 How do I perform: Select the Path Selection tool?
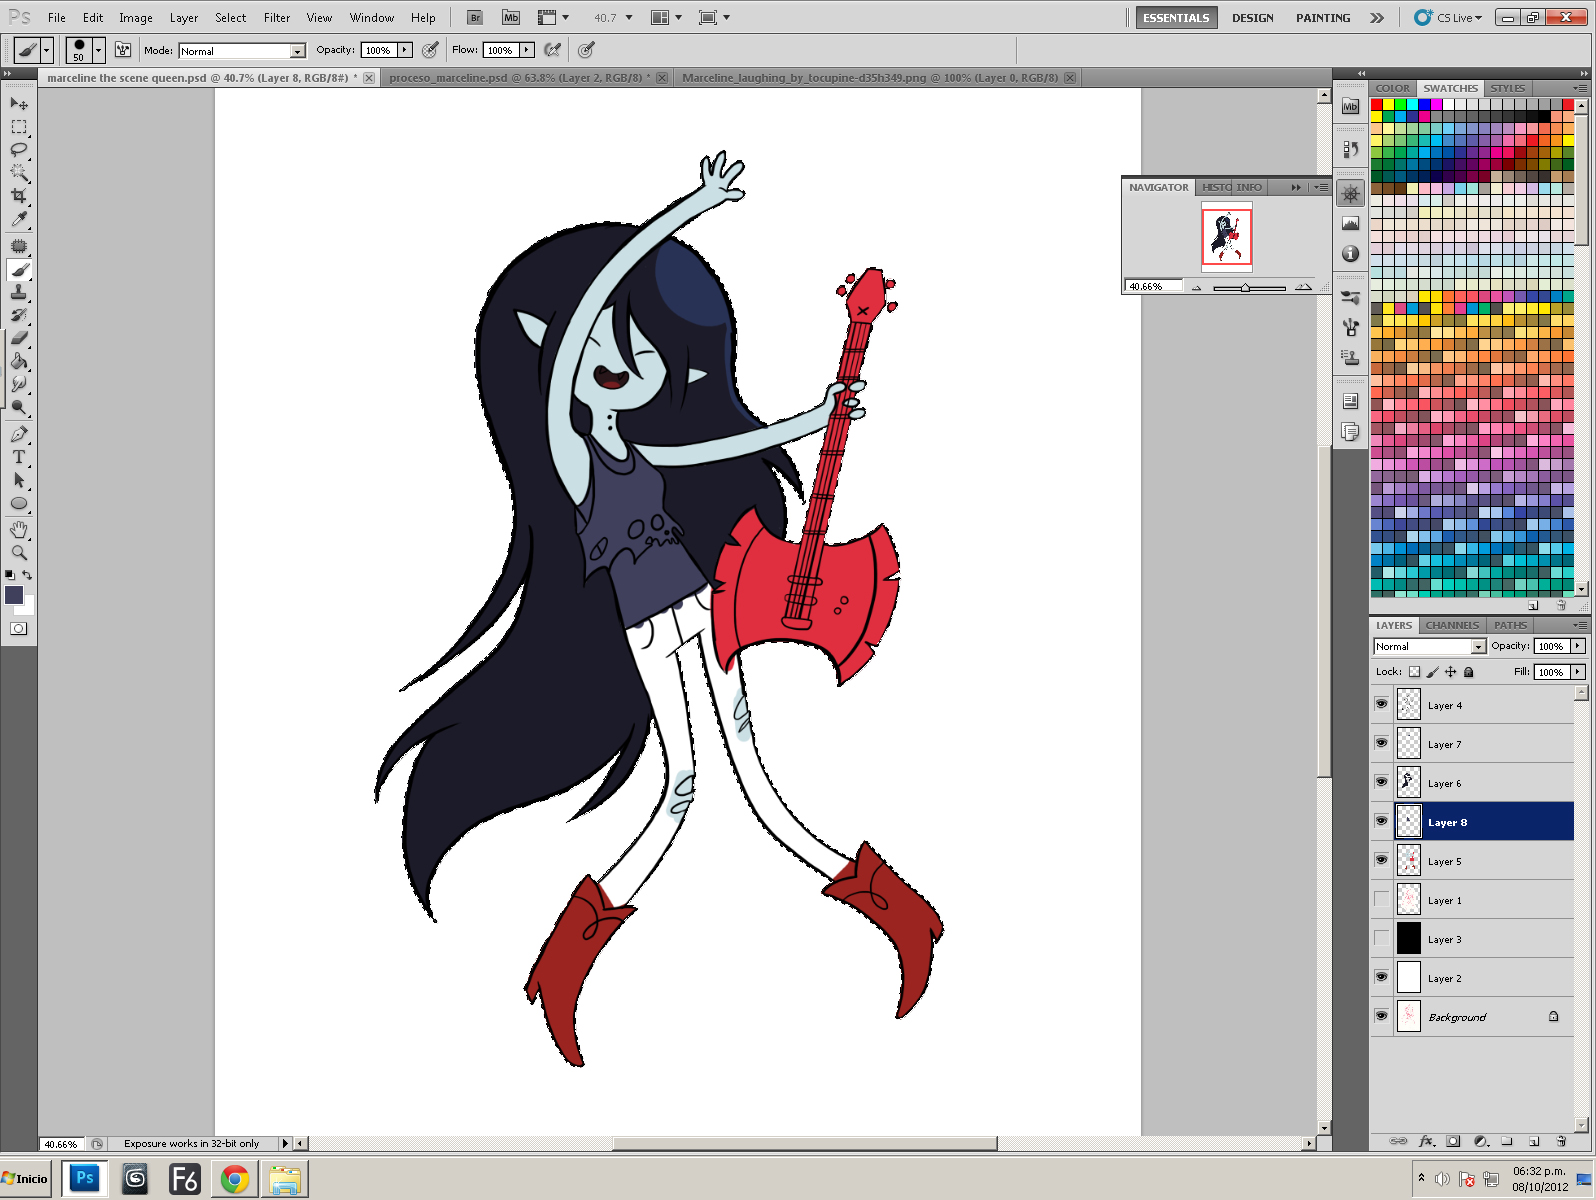(19, 480)
